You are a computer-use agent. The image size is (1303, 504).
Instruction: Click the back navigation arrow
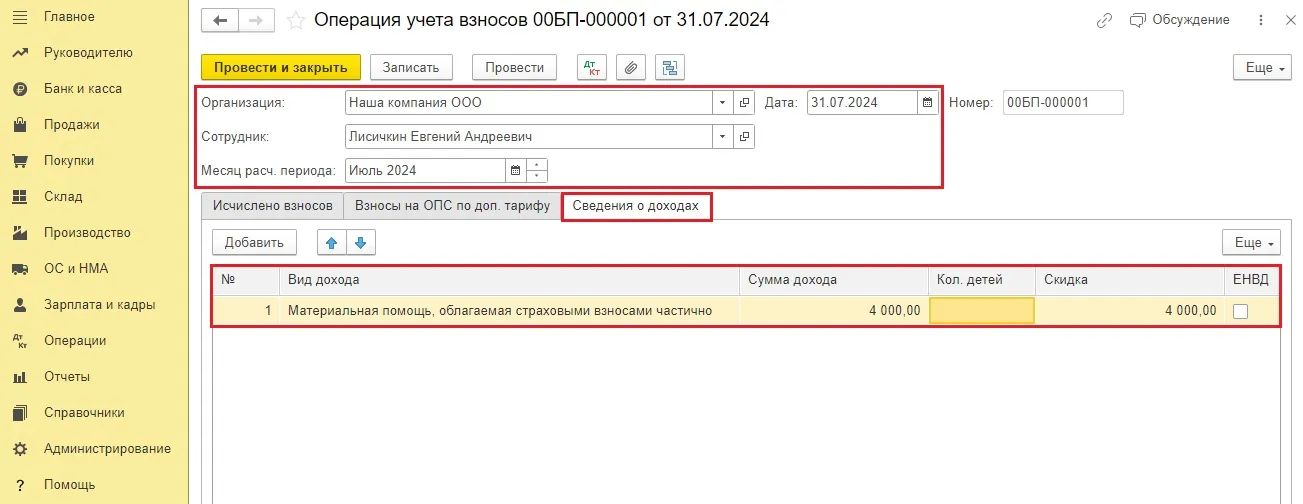[x=220, y=20]
